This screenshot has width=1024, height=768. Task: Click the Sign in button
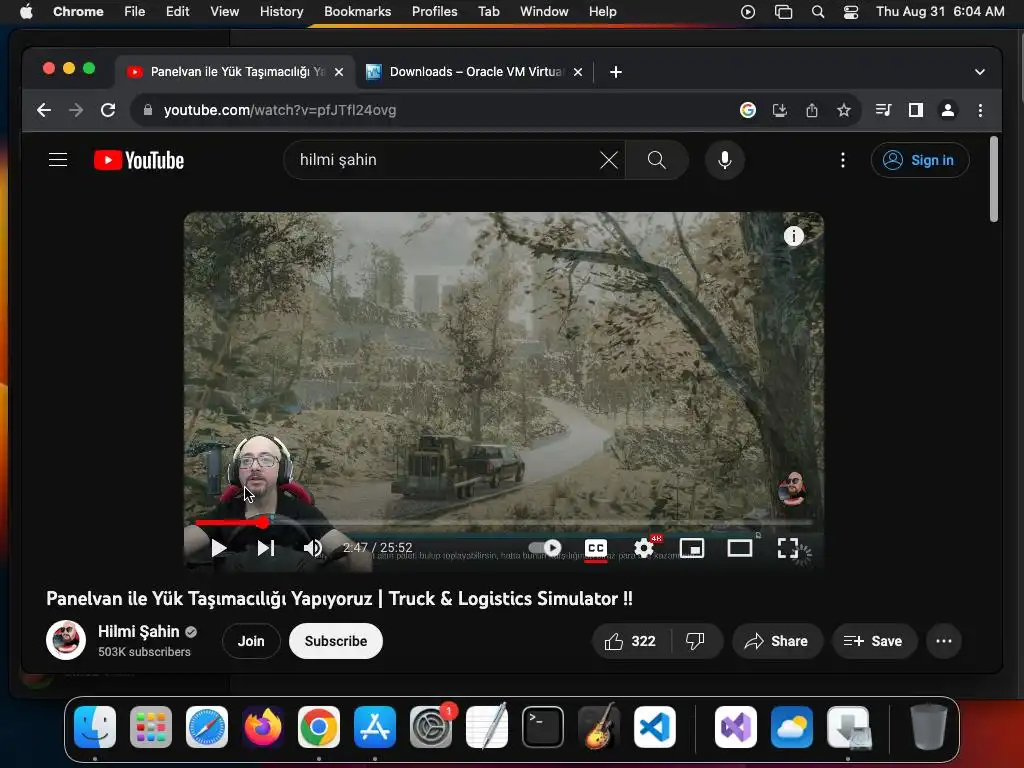click(x=920, y=160)
